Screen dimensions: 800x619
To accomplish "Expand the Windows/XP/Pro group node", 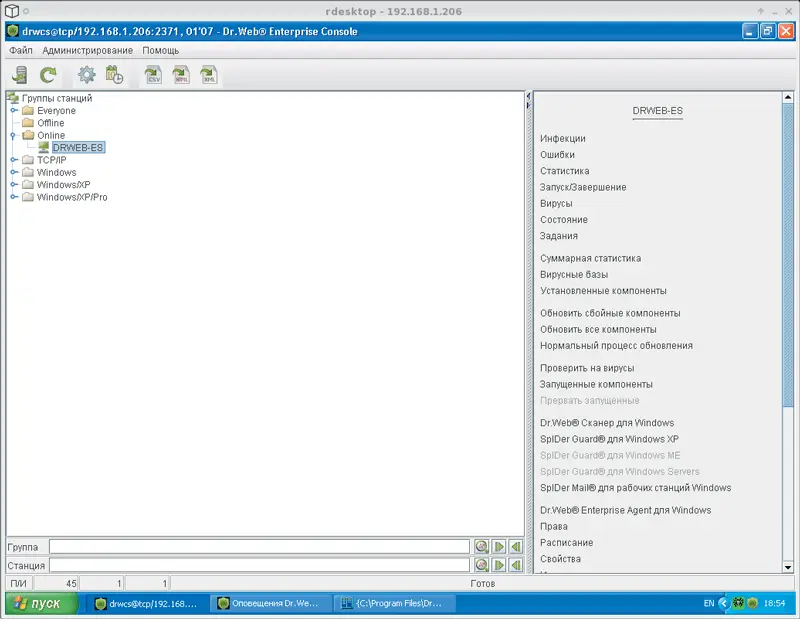I will [x=14, y=196].
